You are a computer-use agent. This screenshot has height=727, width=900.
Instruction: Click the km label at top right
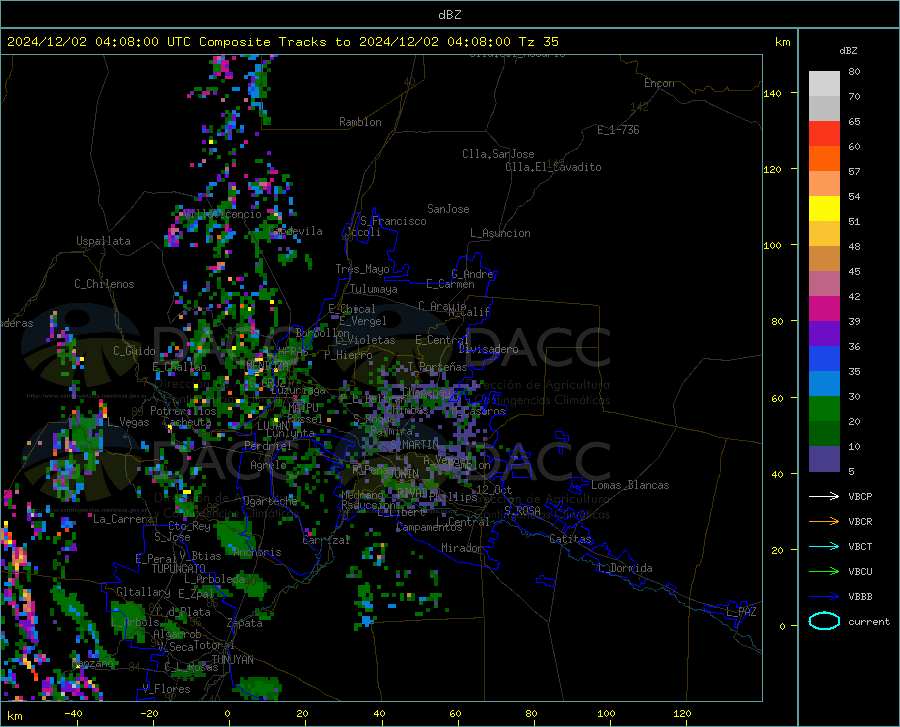point(782,42)
